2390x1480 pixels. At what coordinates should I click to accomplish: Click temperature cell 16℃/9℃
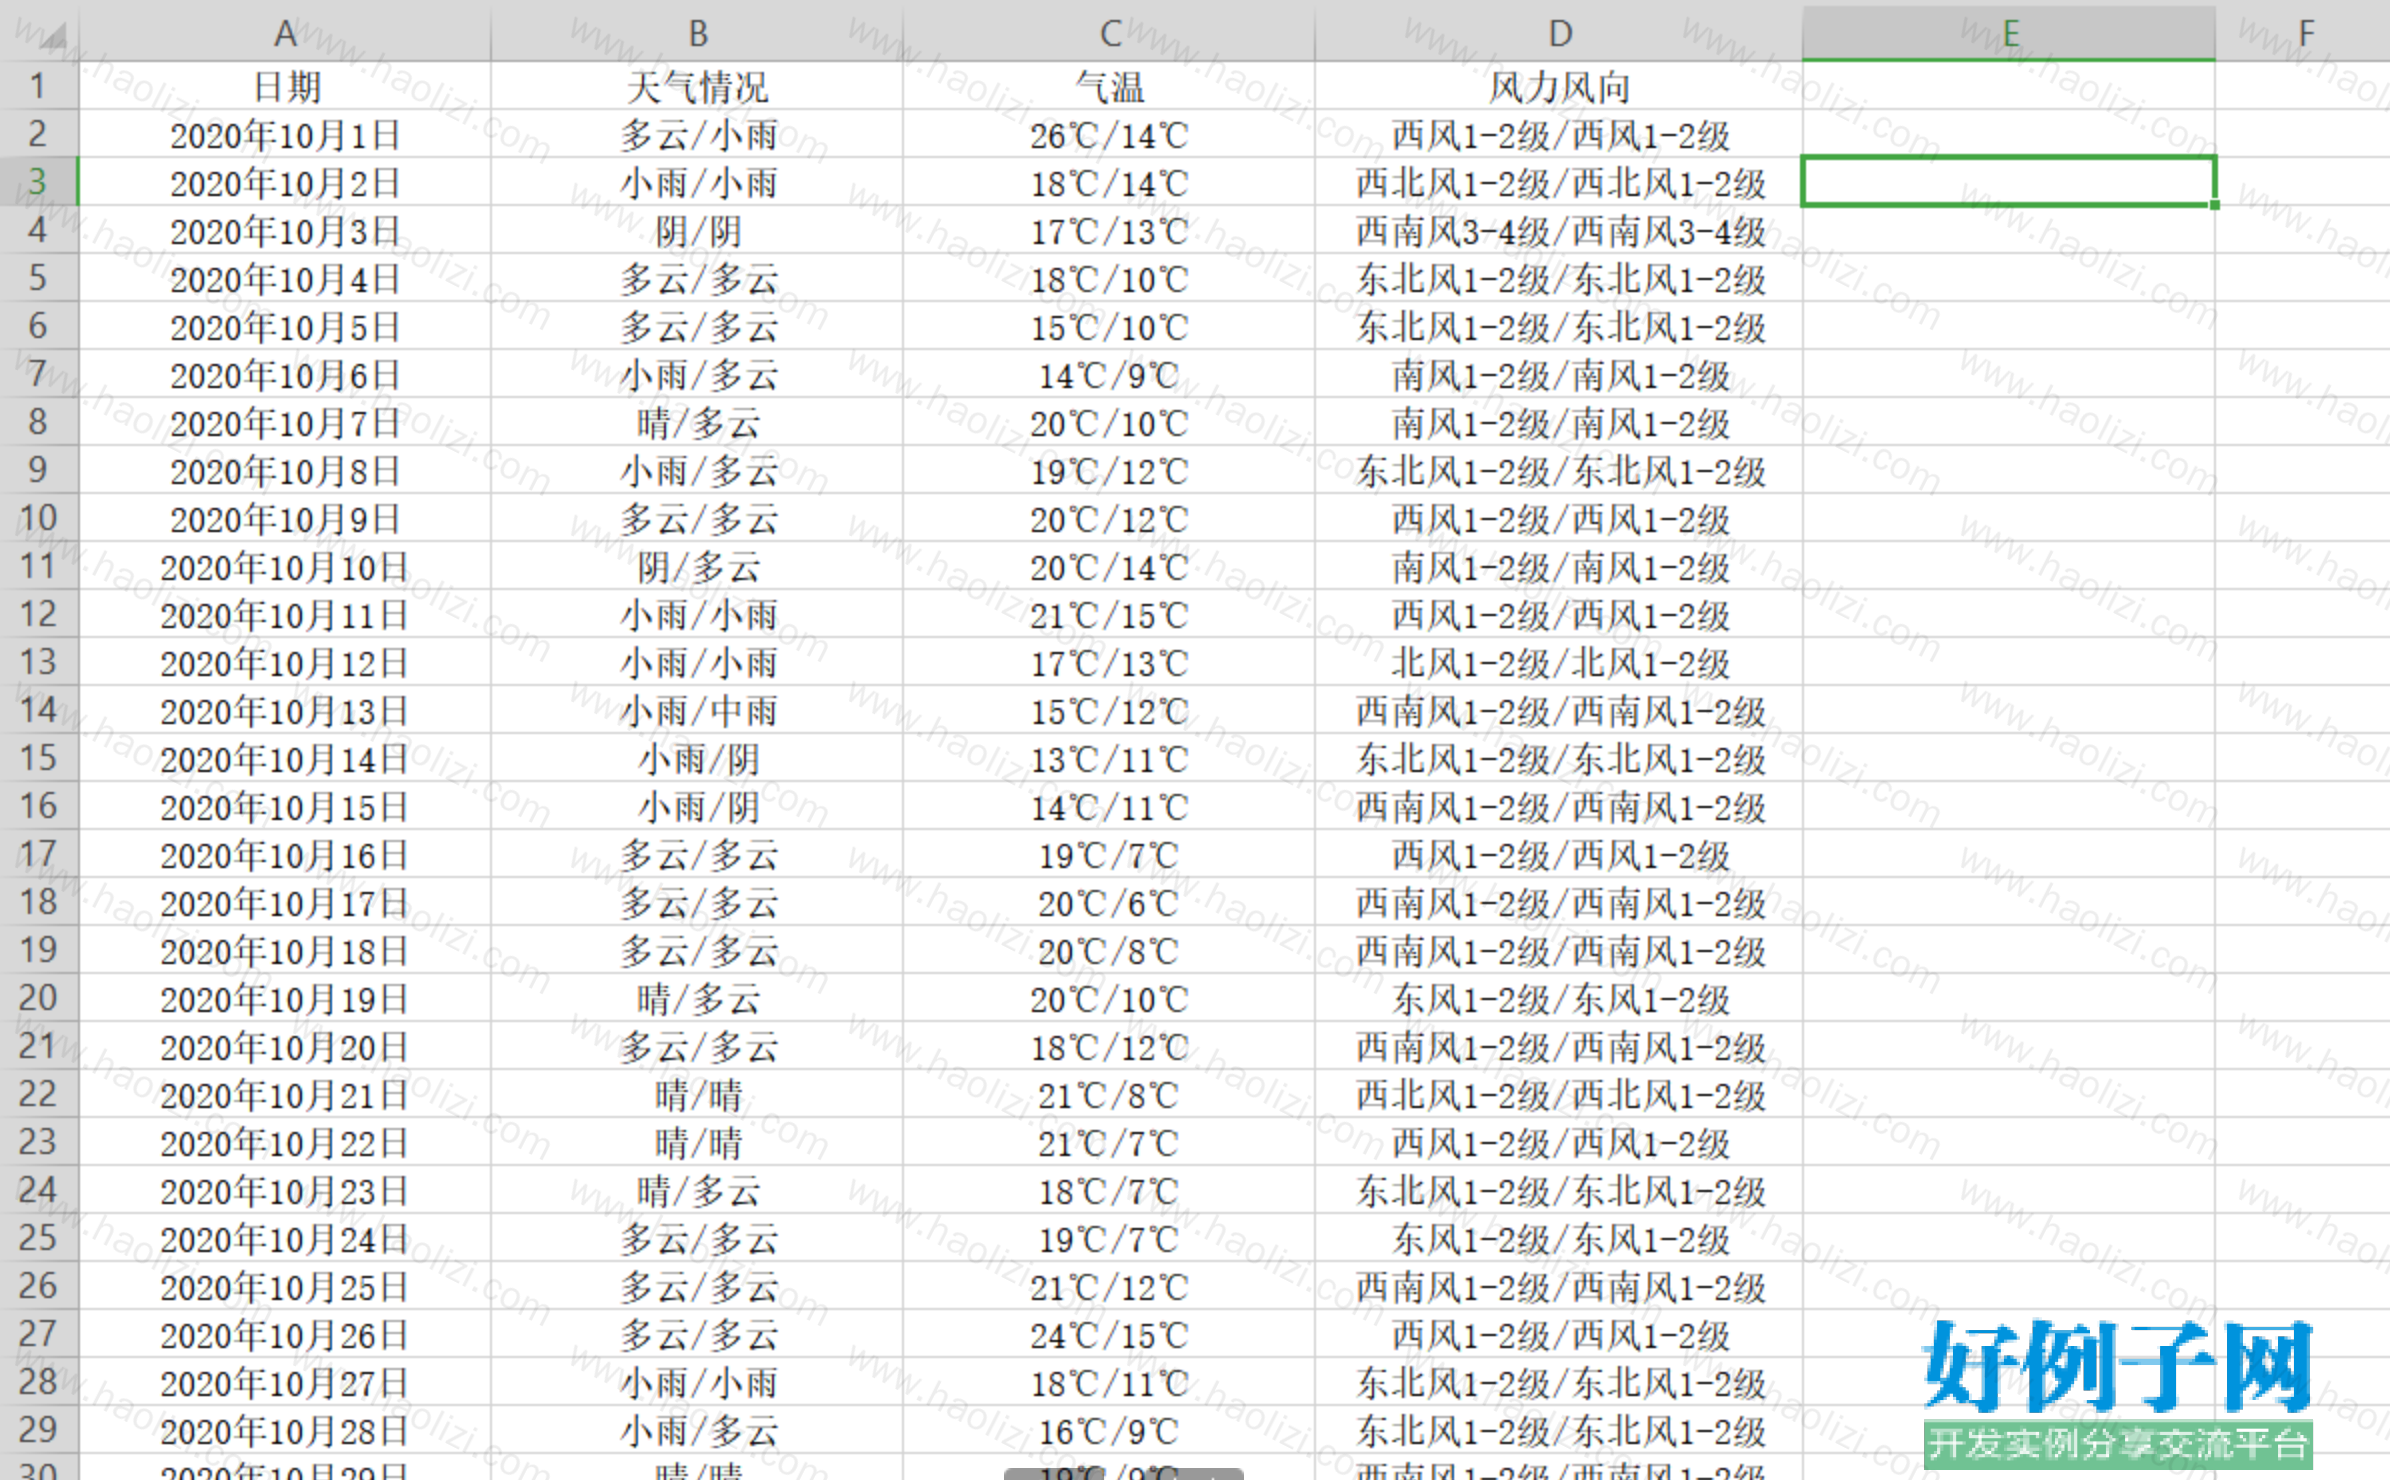point(1108,1430)
